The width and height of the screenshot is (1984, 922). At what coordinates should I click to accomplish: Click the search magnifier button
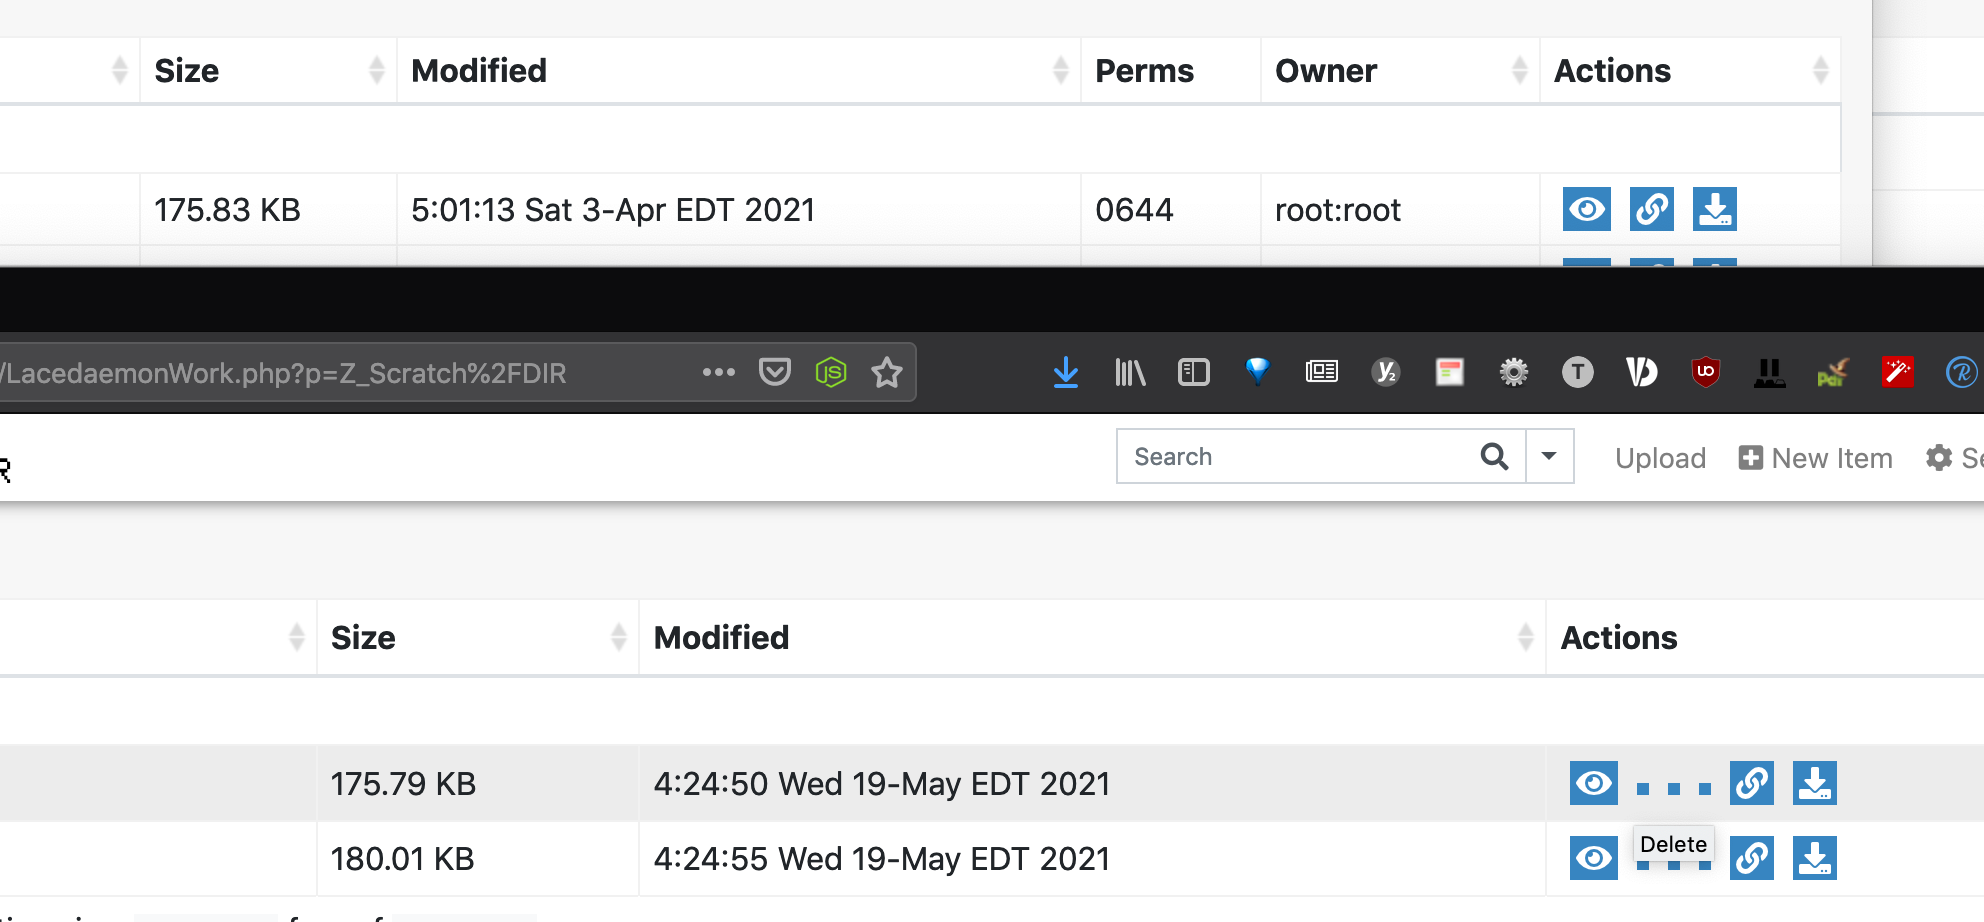pos(1495,456)
